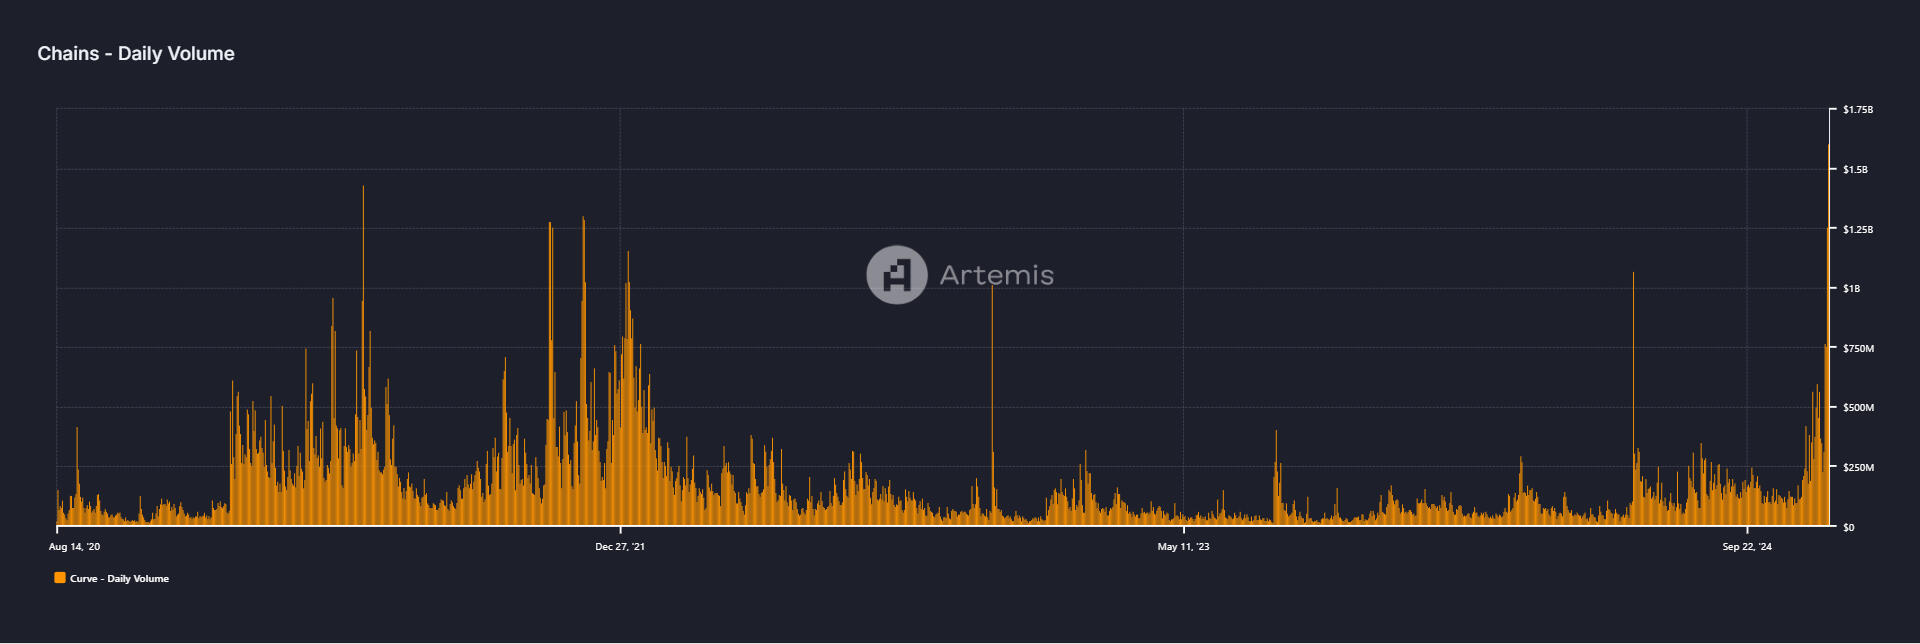Click the $1.25B y-axis label
This screenshot has width=1920, height=644.
(x=1857, y=230)
